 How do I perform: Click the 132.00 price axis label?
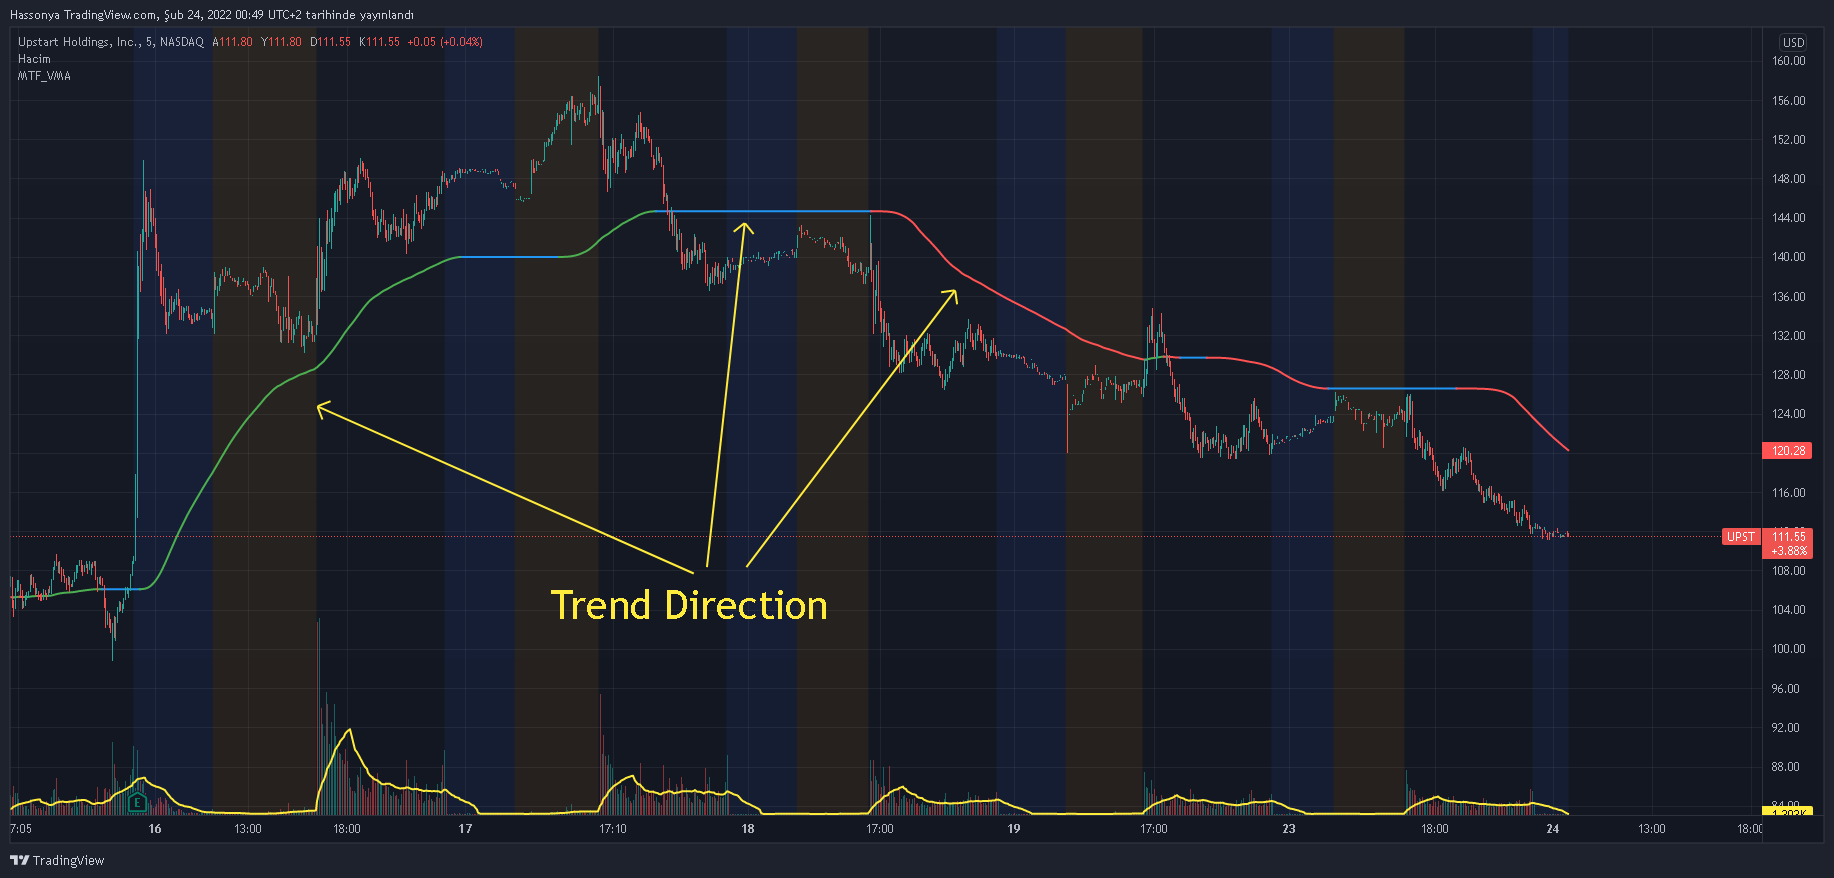(1788, 336)
